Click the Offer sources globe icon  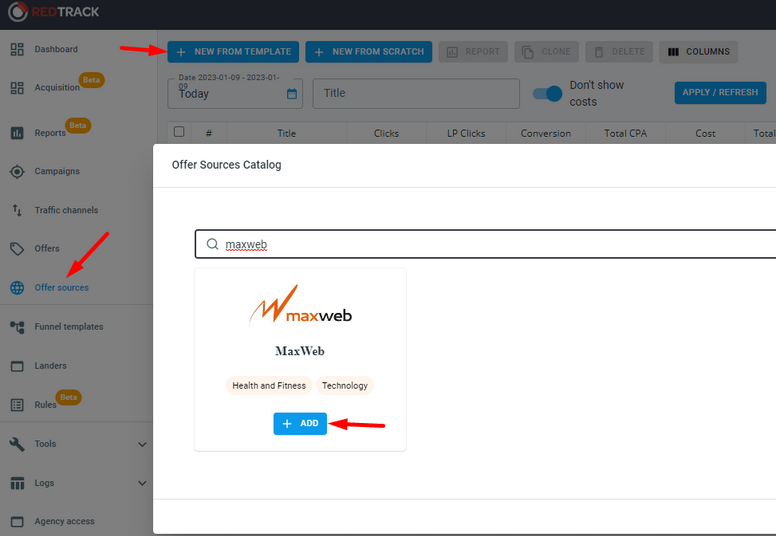pos(17,288)
